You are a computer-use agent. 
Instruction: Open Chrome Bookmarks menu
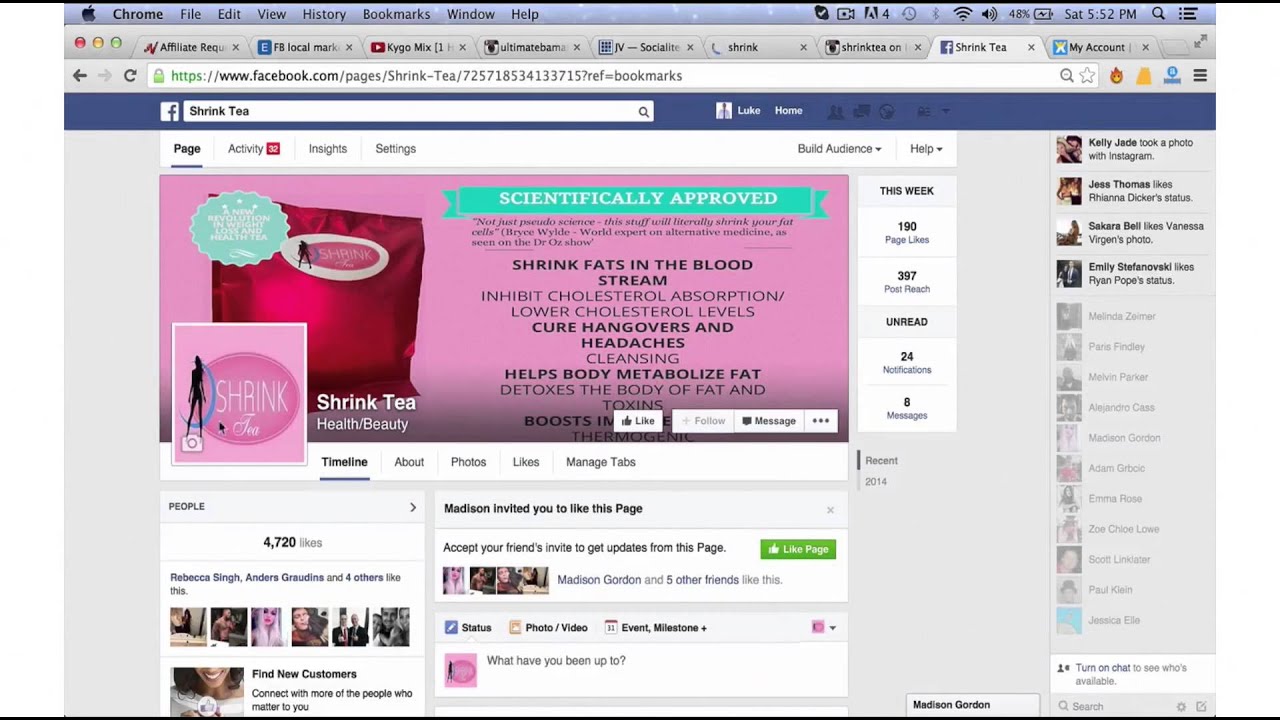396,14
